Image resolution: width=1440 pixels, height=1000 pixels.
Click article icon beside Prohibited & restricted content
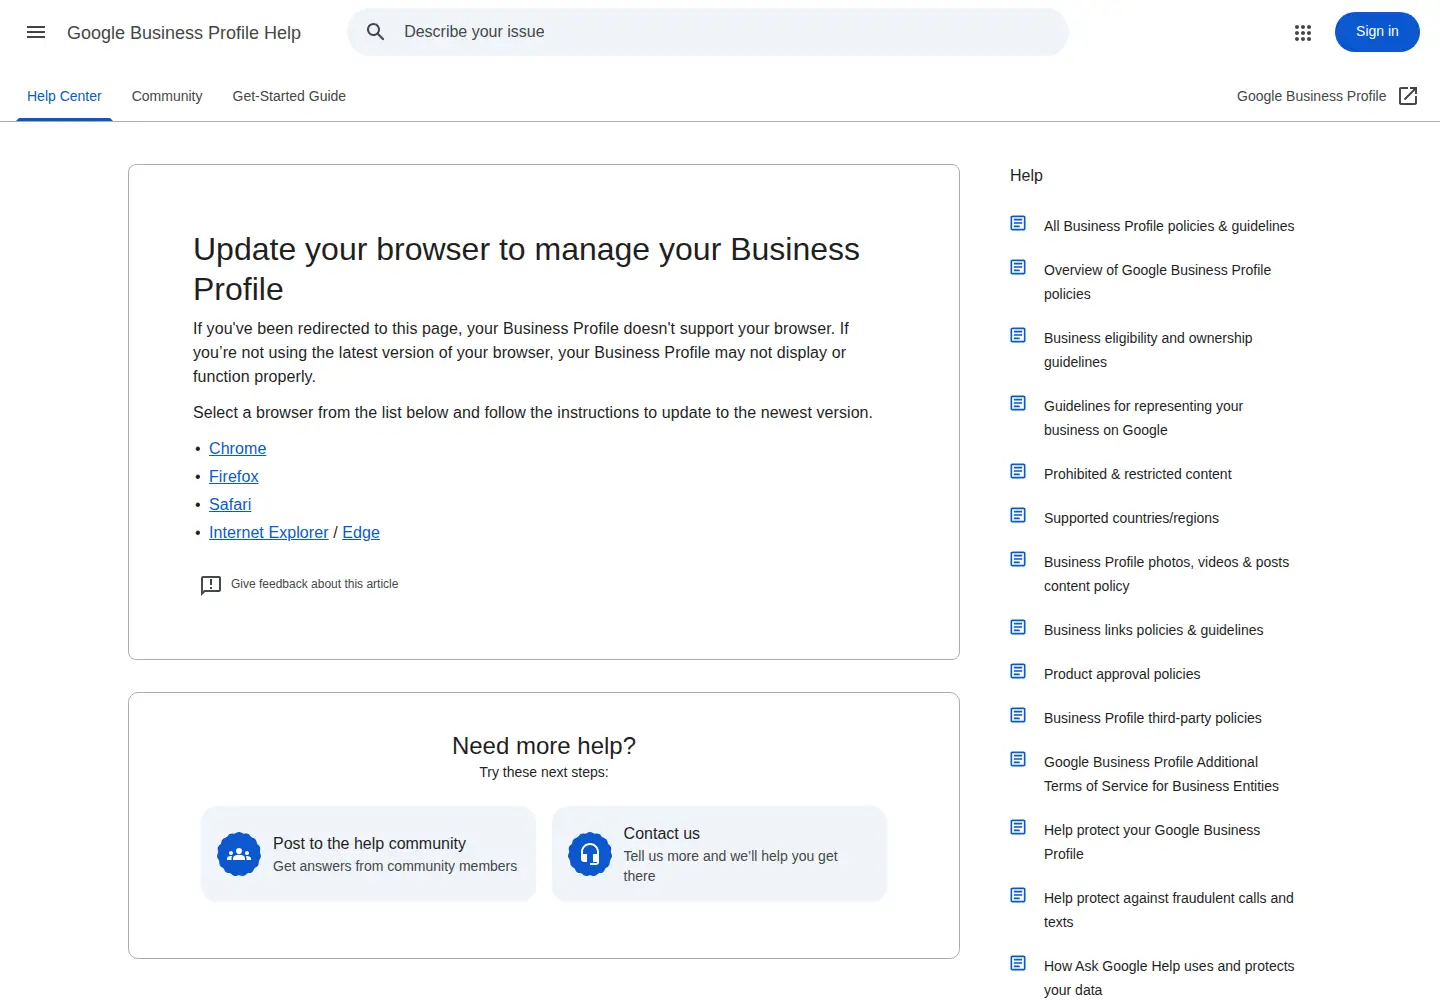[x=1018, y=471]
